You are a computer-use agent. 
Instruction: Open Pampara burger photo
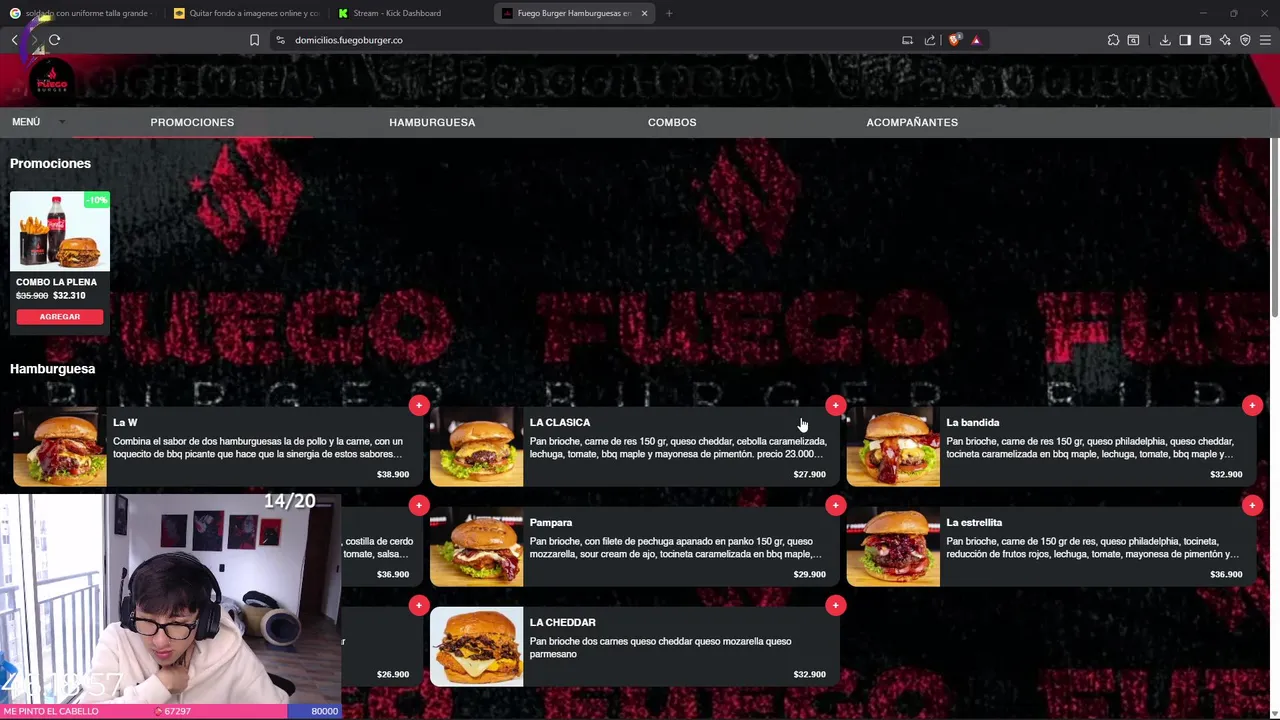click(476, 546)
